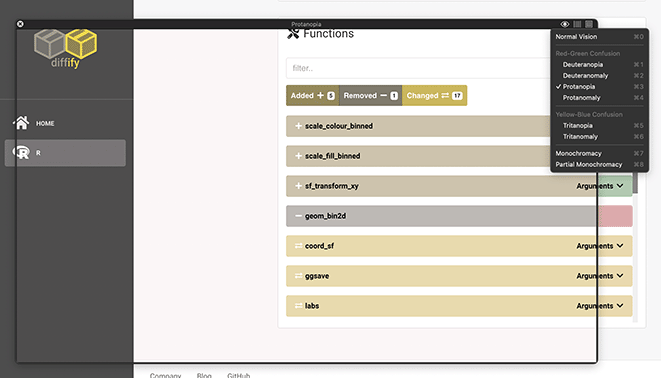This screenshot has width=661, height=378.
Task: Toggle the Removed filter button
Action: (x=371, y=96)
